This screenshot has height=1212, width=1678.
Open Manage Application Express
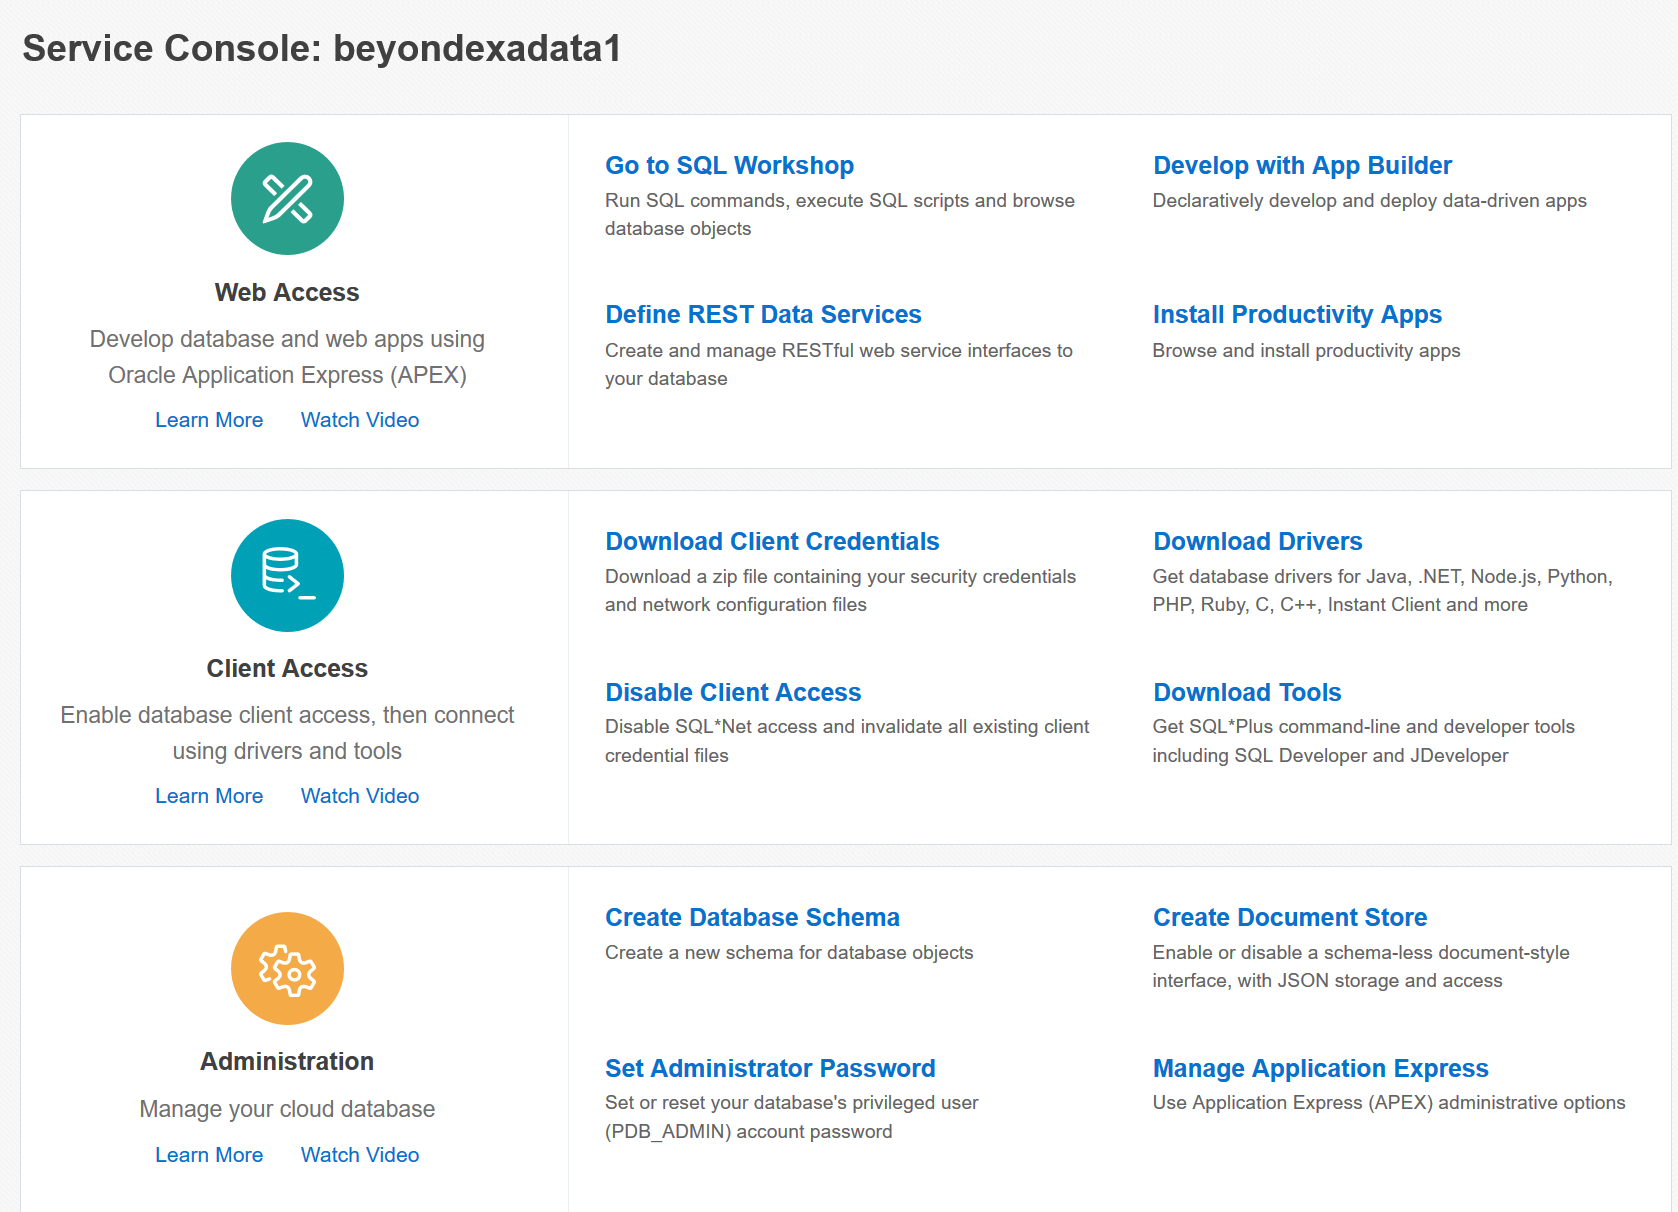[x=1320, y=1068]
